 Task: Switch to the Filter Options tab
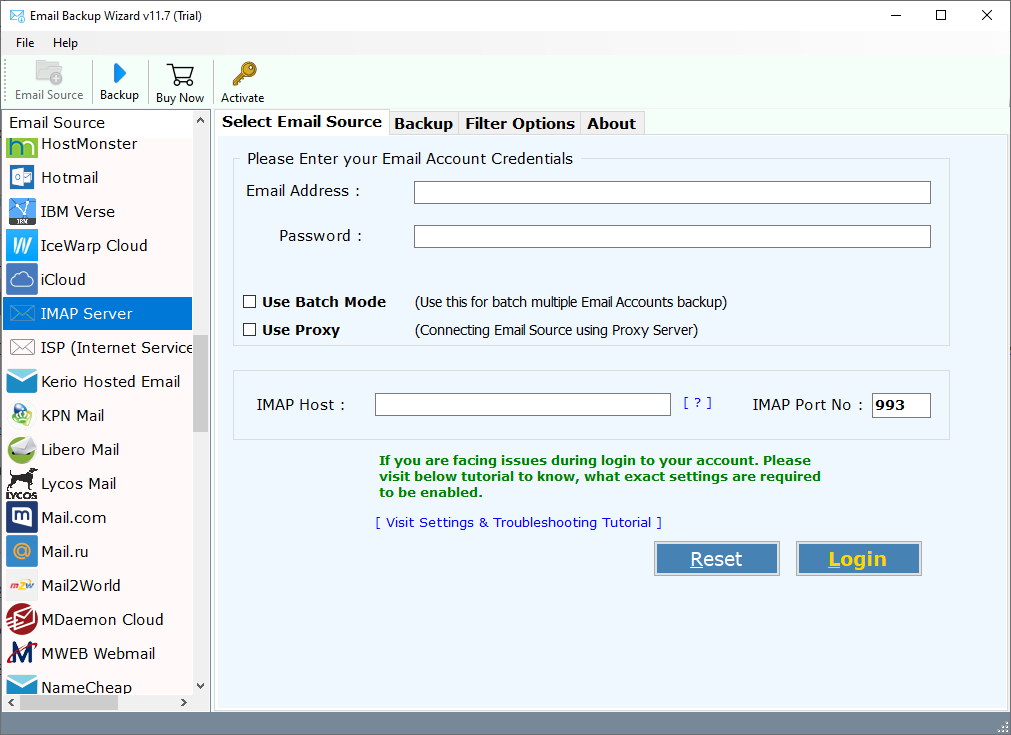pyautogui.click(x=520, y=124)
